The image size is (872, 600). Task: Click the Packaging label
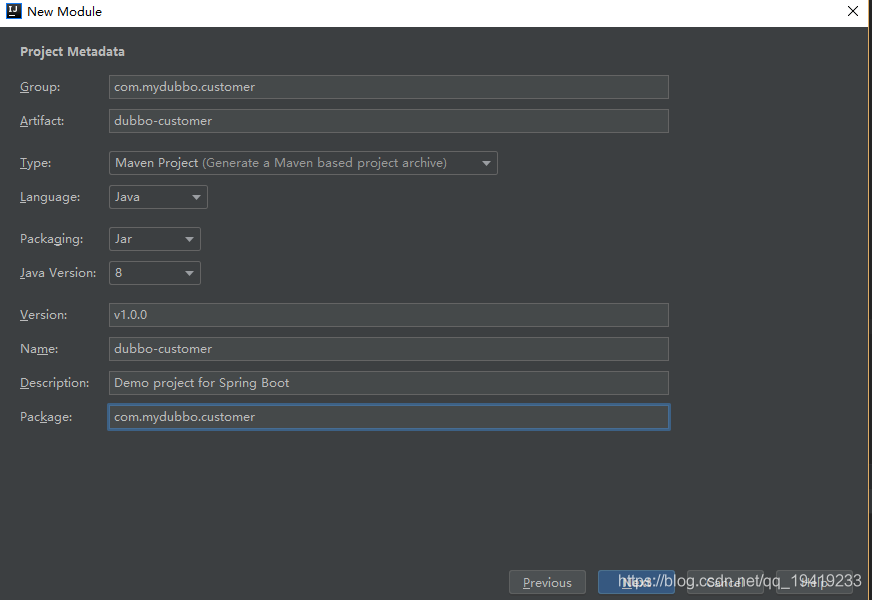[52, 239]
